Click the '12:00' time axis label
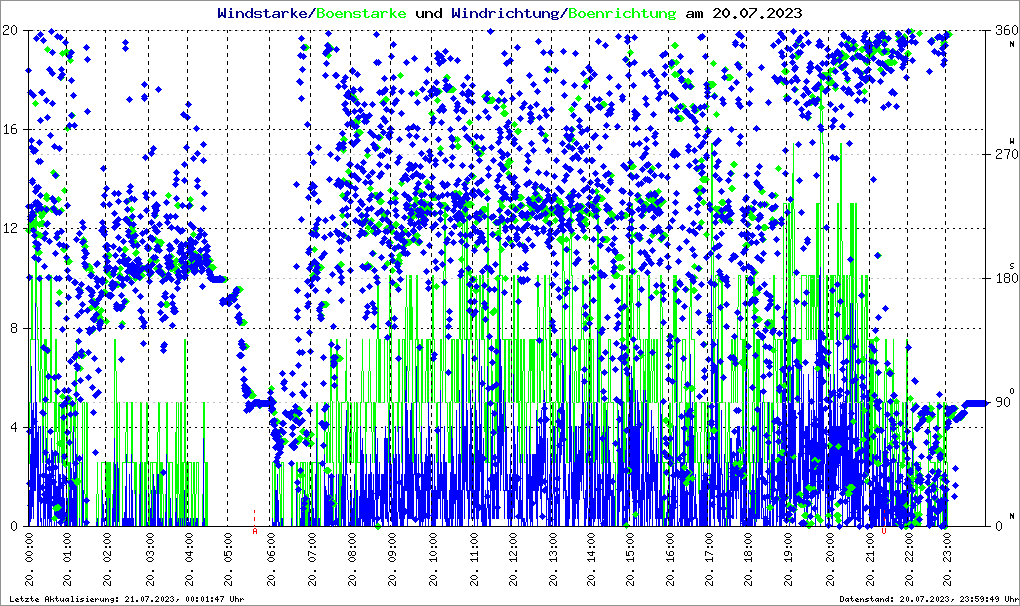1020x606 pixels. point(513,547)
